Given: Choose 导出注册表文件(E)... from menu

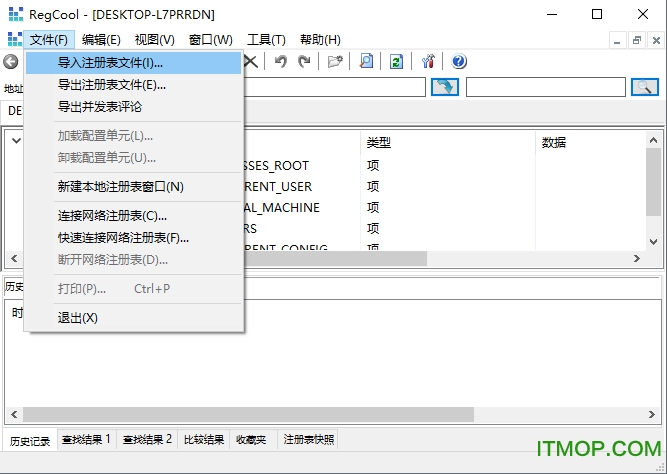Looking at the screenshot, I should (134, 85).
